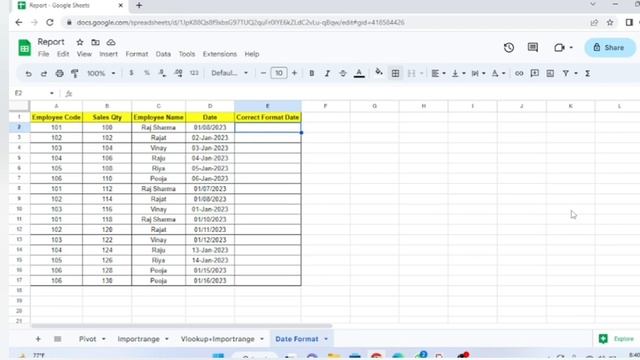Click the Move to folder icon
Screen dimensions: 640x360
pos(96,42)
